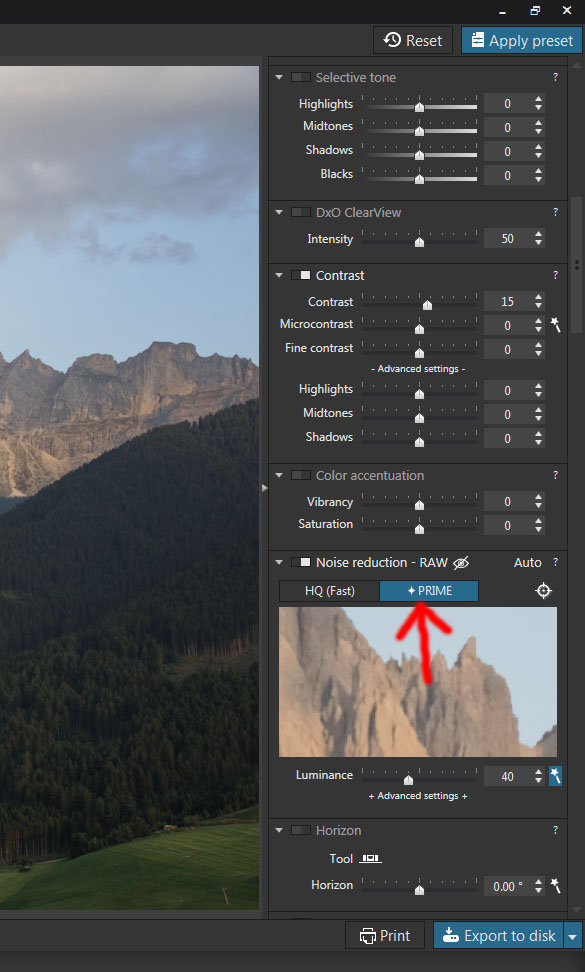Click the noise reduction preview thumbnail
This screenshot has height=972, width=585.
pos(418,682)
